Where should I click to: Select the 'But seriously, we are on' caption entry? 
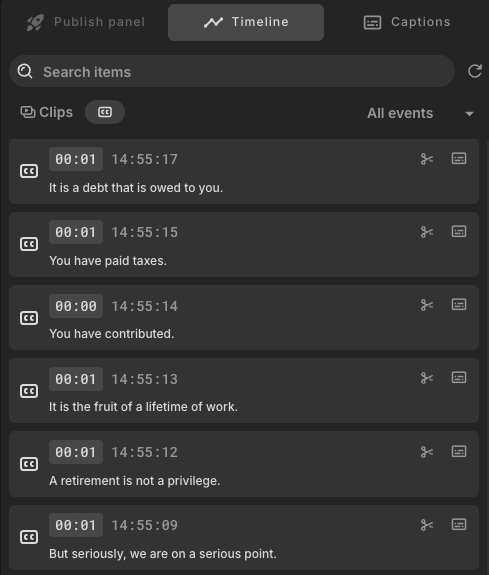[244, 538]
